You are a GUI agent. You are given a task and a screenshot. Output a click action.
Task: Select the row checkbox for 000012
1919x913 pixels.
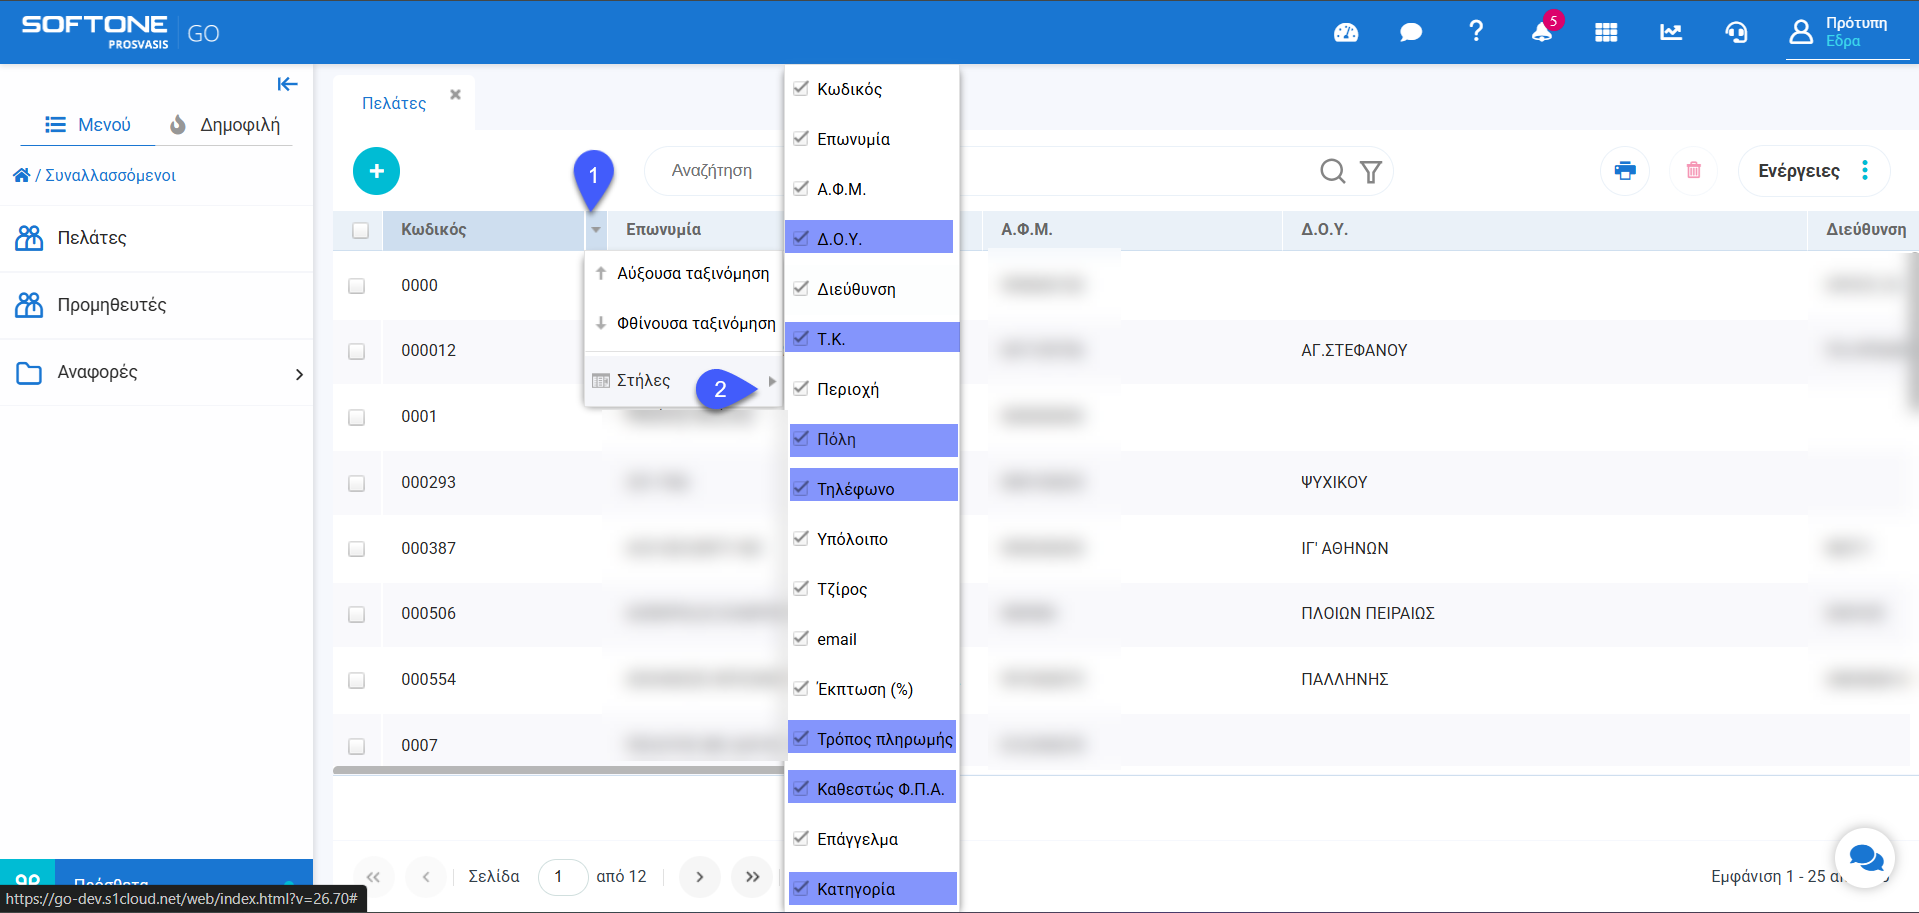tap(357, 351)
